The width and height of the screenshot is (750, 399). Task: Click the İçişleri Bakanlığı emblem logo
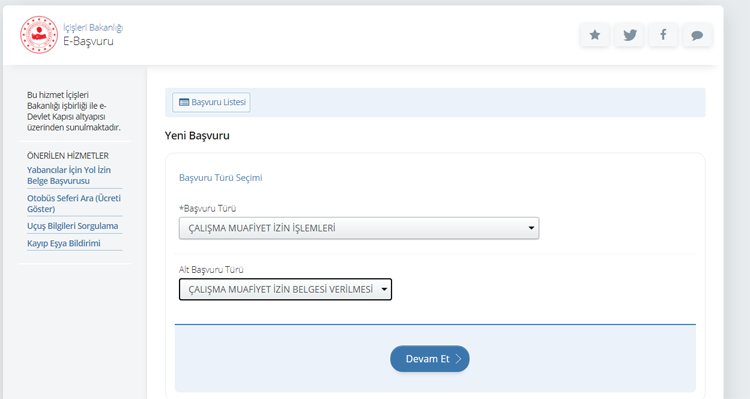pyautogui.click(x=39, y=35)
